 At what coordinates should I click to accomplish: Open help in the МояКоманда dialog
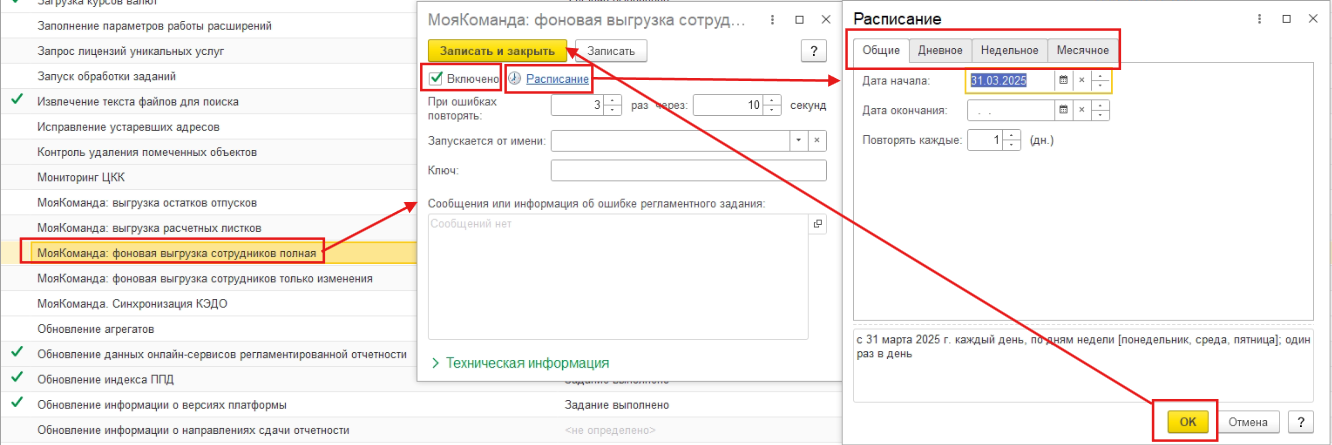point(813,50)
